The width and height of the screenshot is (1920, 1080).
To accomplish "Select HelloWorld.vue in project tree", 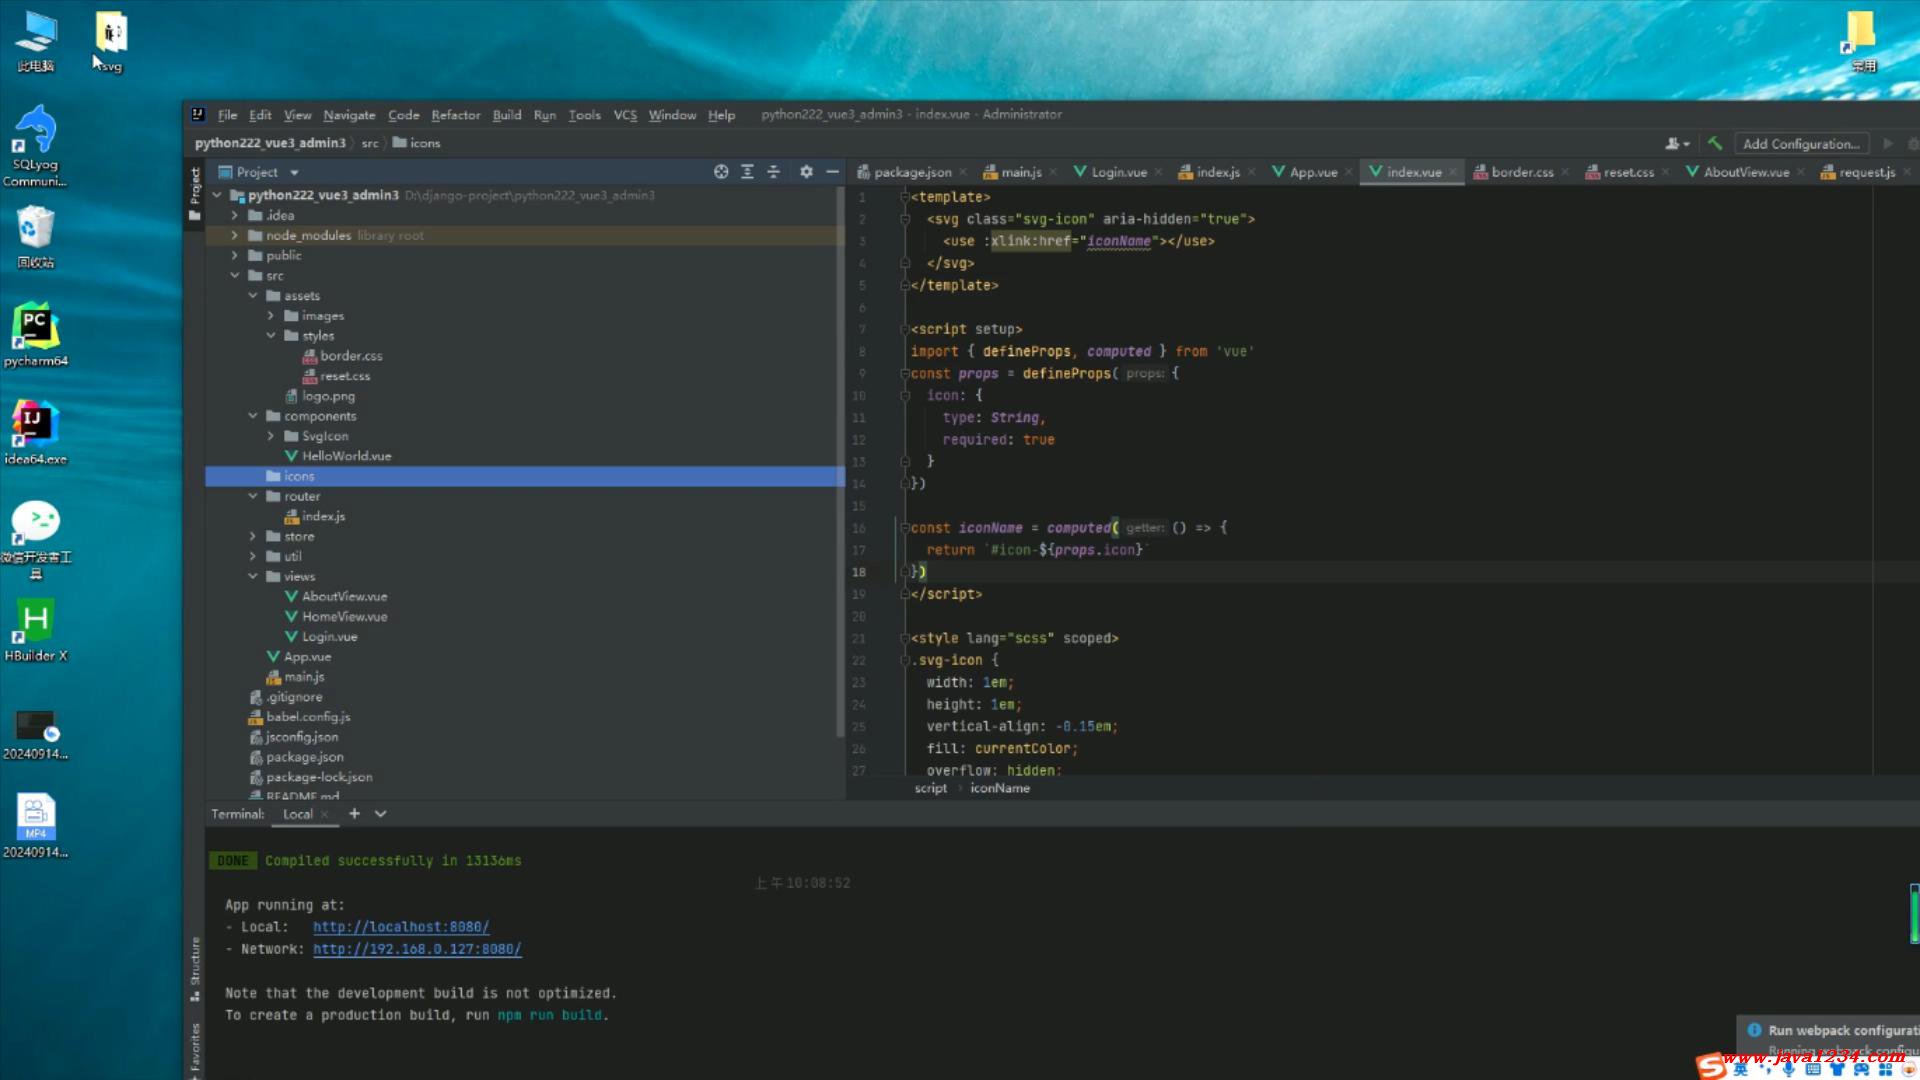I will (x=346, y=456).
